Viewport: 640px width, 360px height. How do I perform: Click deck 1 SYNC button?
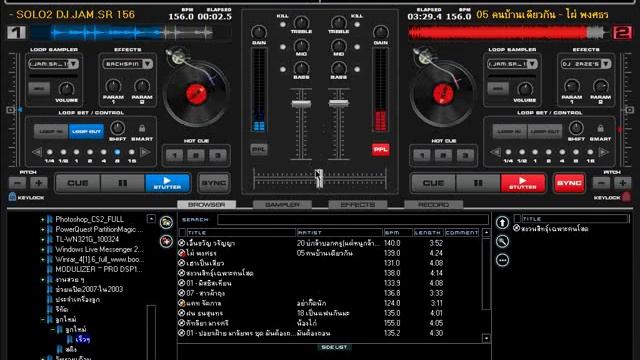point(214,183)
